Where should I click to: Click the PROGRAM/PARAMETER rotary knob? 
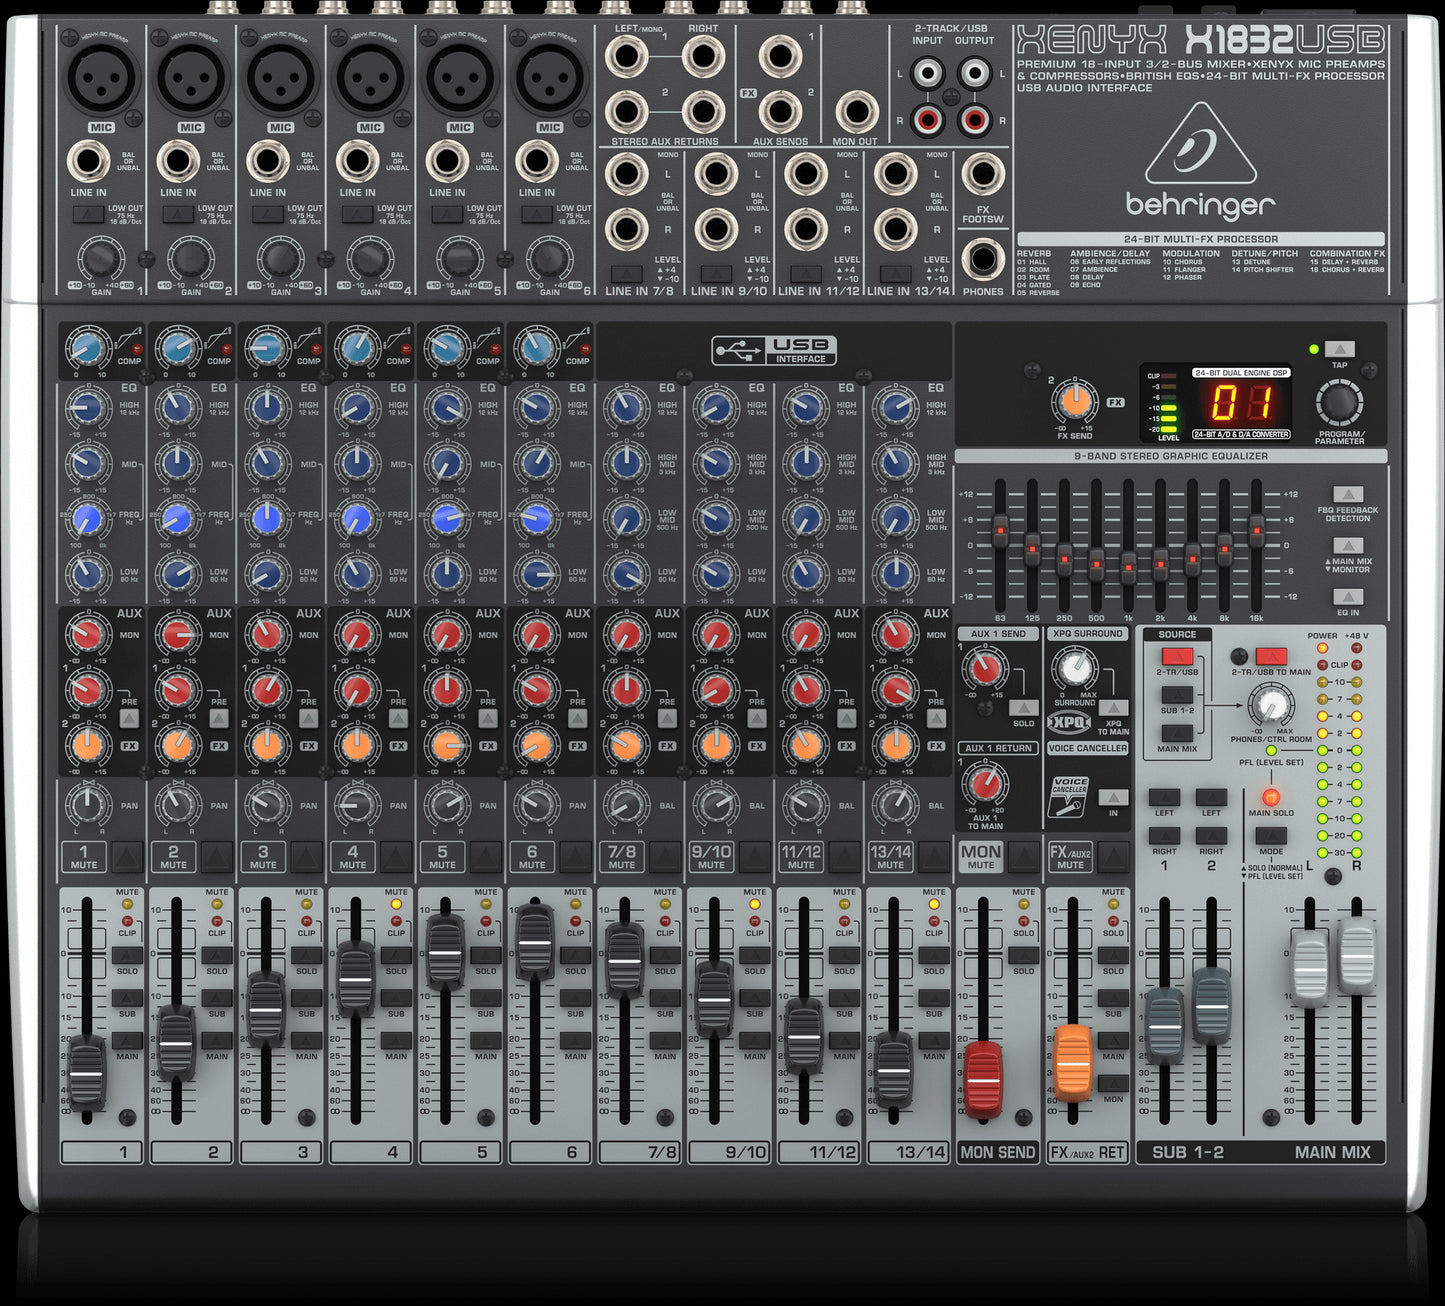point(1338,403)
